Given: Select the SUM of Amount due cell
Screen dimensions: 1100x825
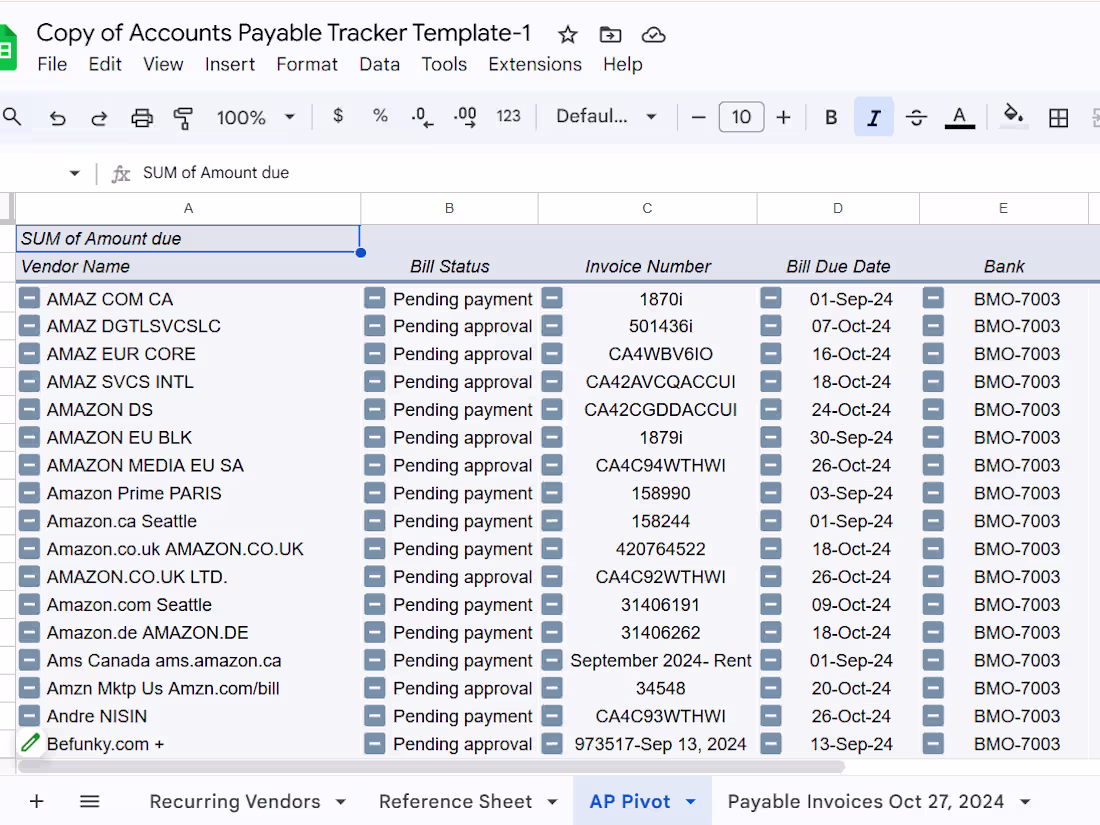Looking at the screenshot, I should 188,239.
